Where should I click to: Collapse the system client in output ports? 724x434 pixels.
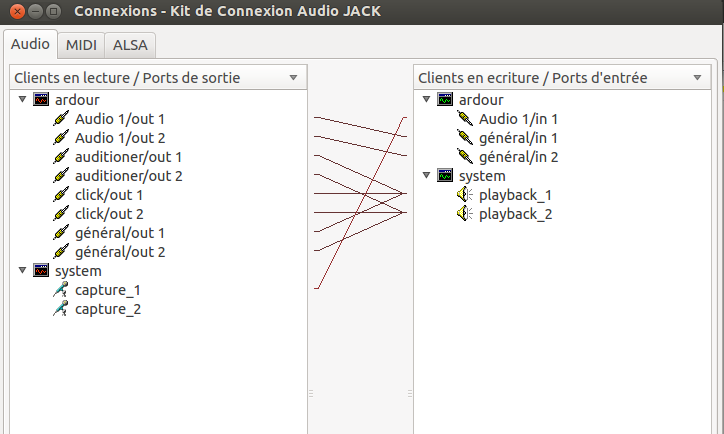tap(22, 271)
